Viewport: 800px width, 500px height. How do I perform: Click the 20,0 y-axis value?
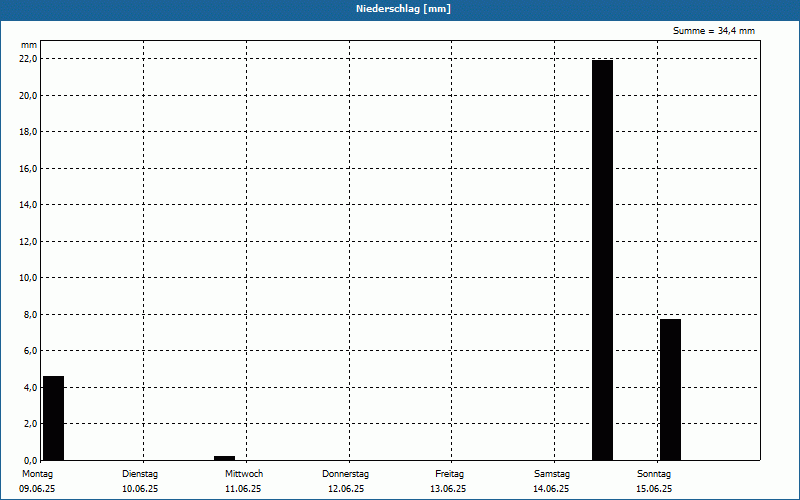[x=29, y=95]
